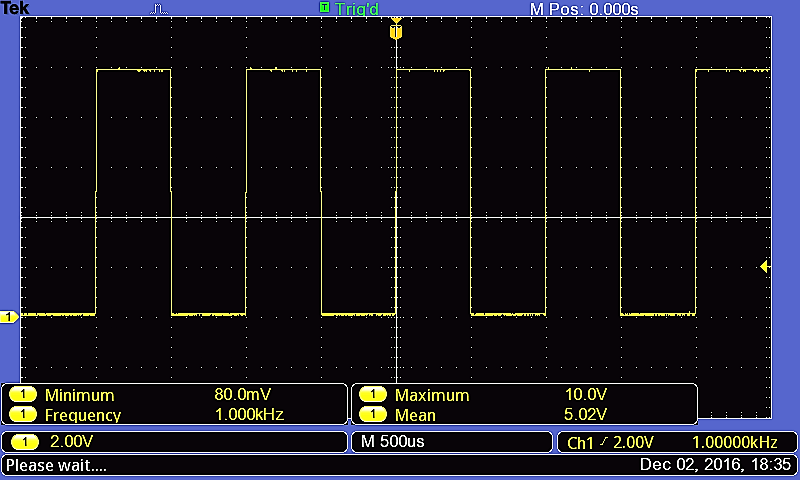Click the Frequency measurement label

tap(83, 415)
